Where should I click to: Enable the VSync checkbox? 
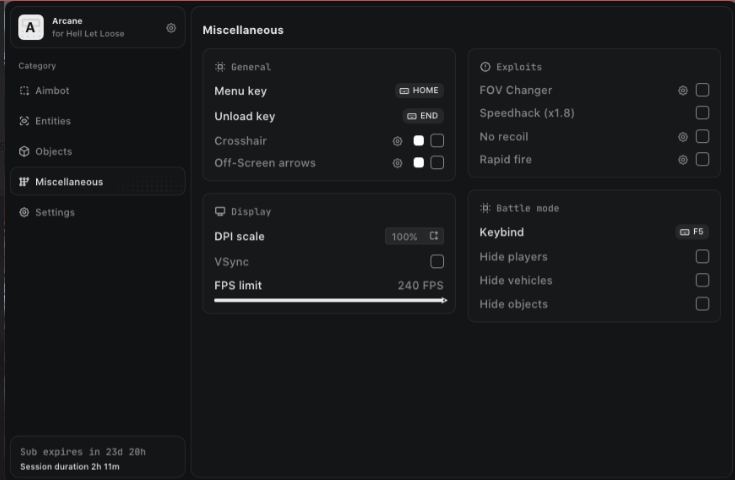coord(437,262)
